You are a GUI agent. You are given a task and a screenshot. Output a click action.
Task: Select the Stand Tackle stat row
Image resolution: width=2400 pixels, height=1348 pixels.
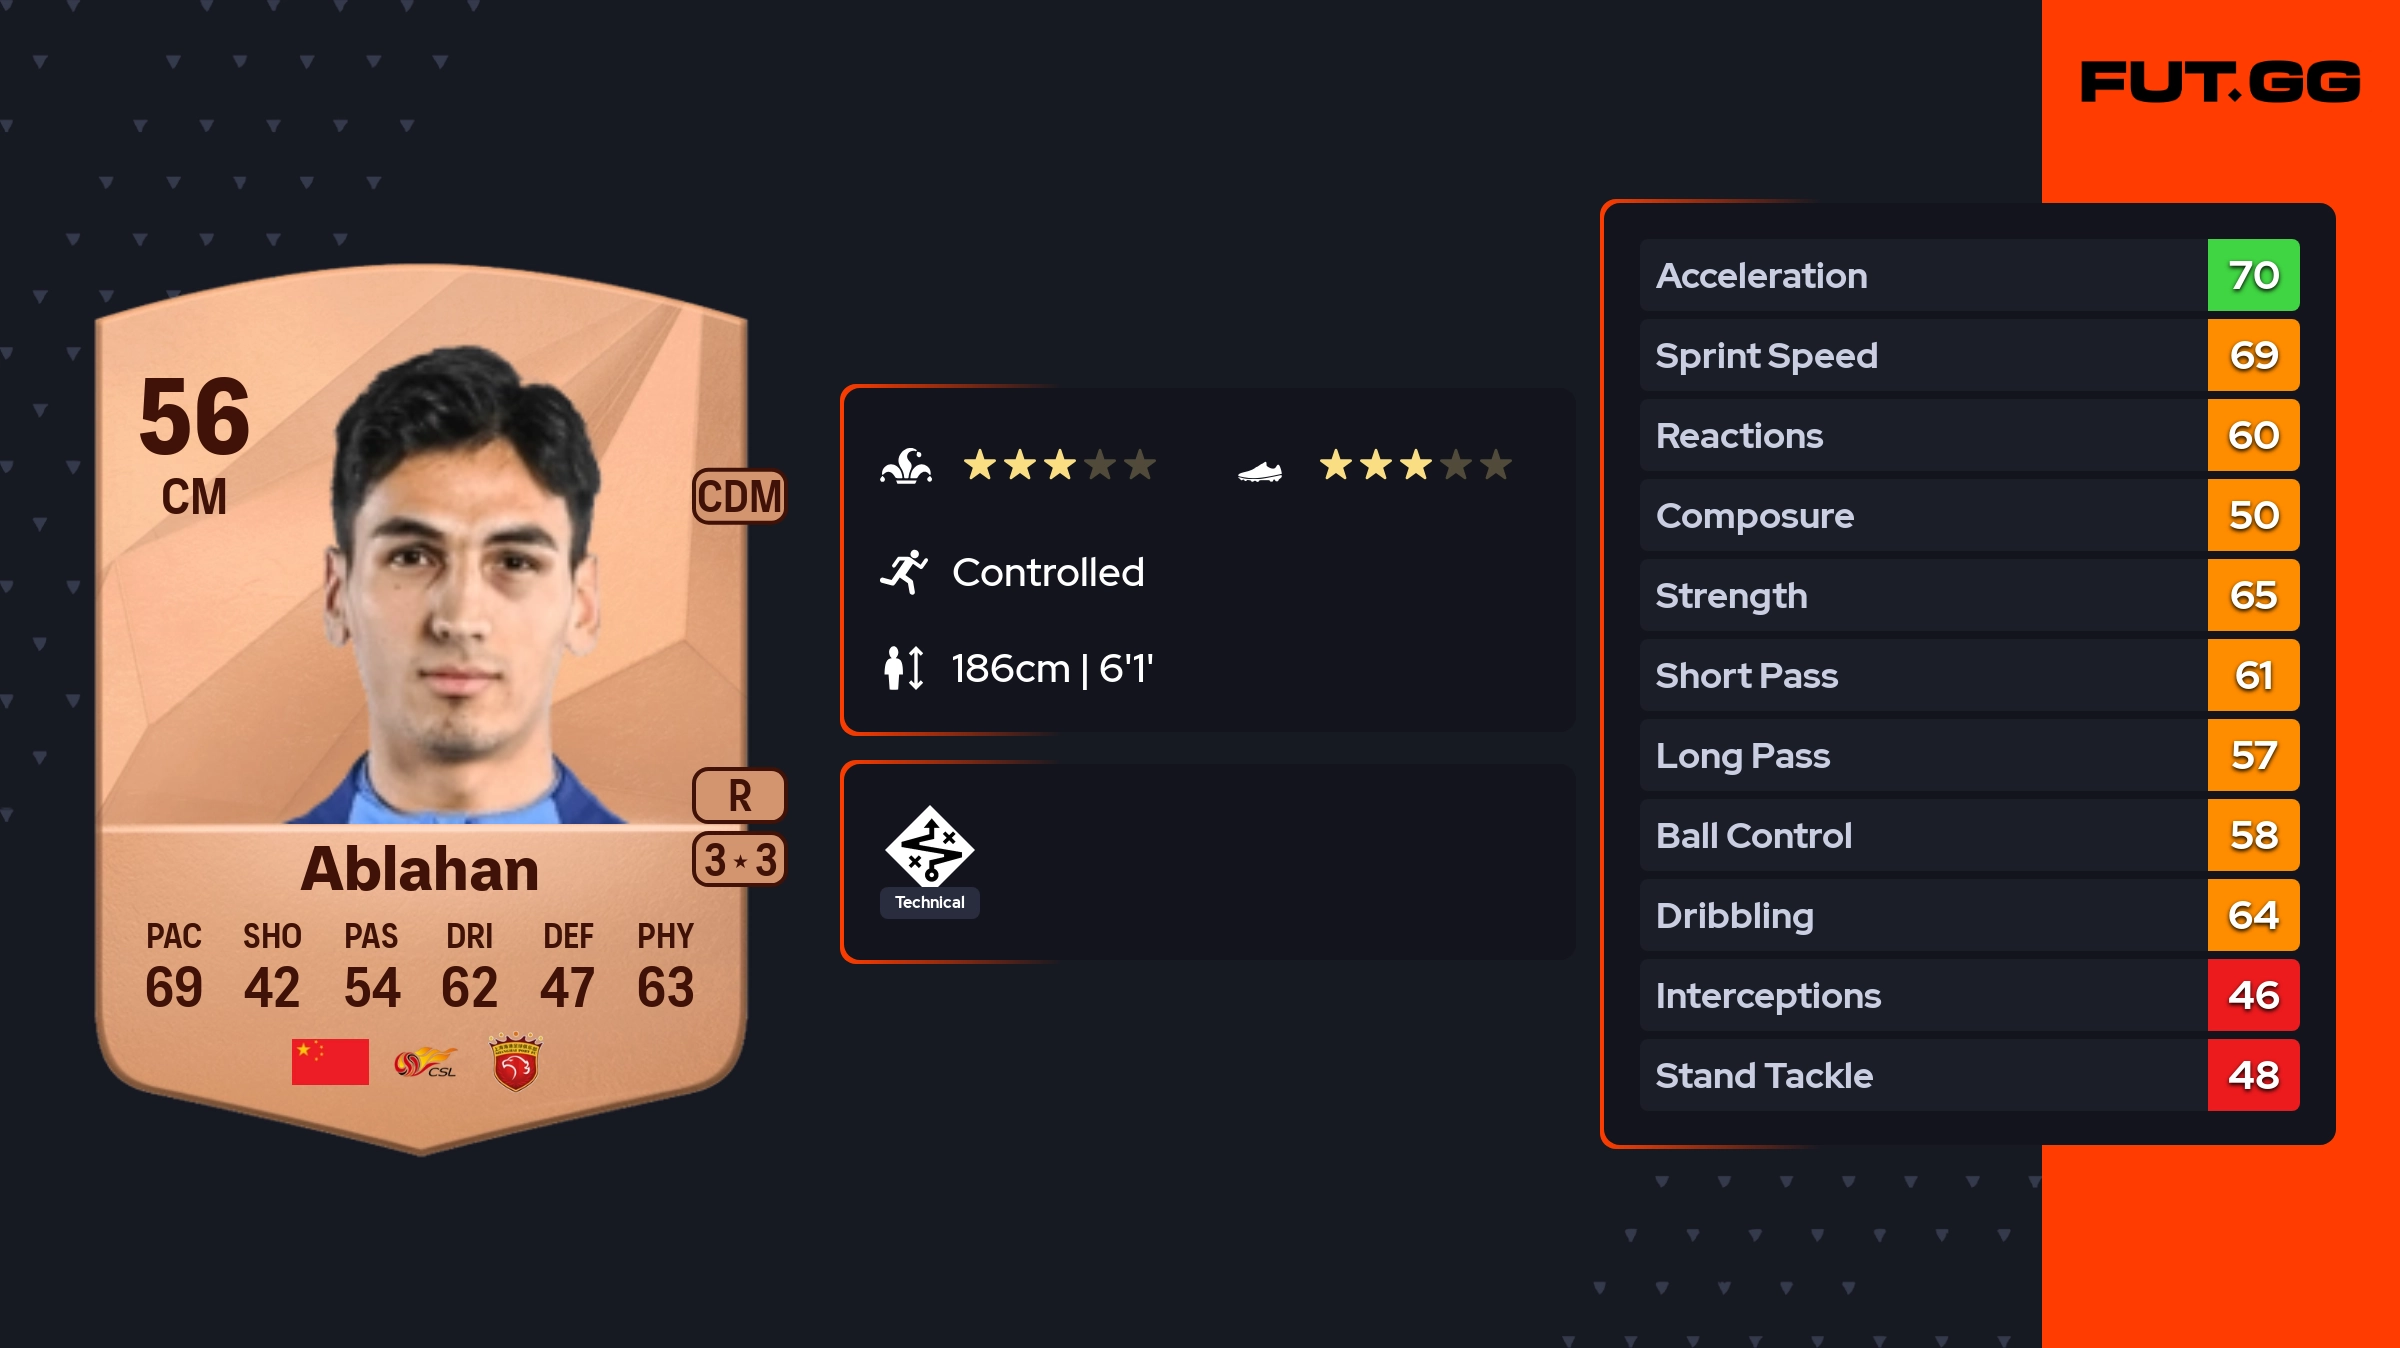click(x=1970, y=1075)
